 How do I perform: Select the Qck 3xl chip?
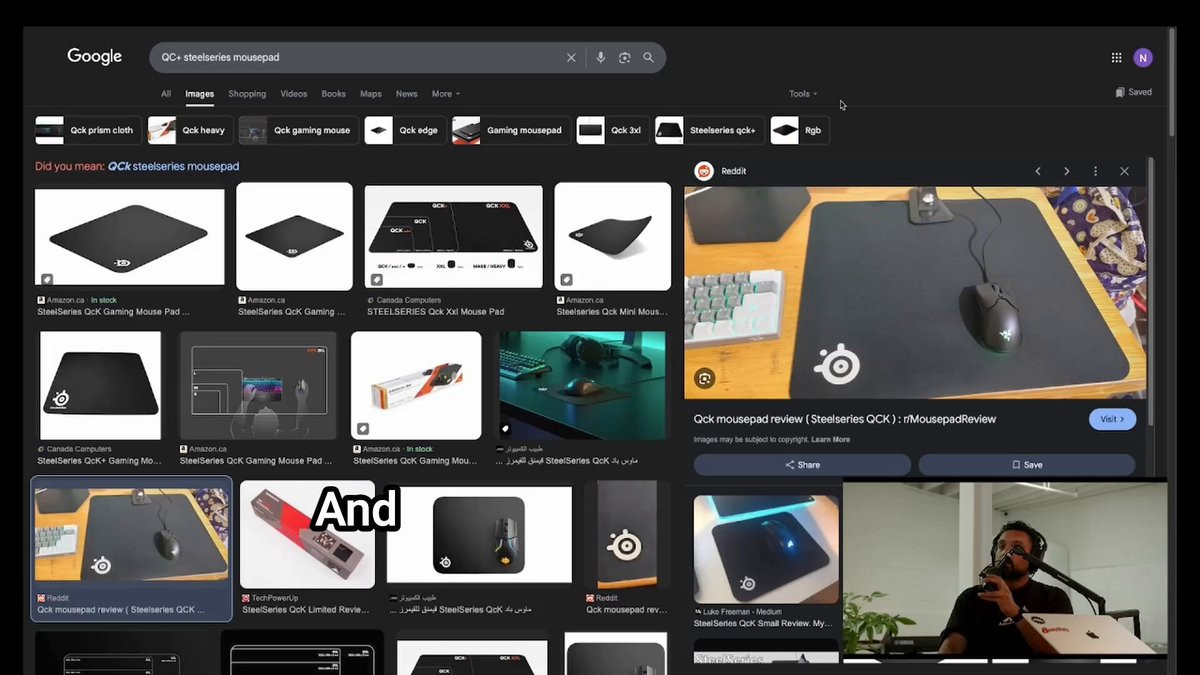613,130
